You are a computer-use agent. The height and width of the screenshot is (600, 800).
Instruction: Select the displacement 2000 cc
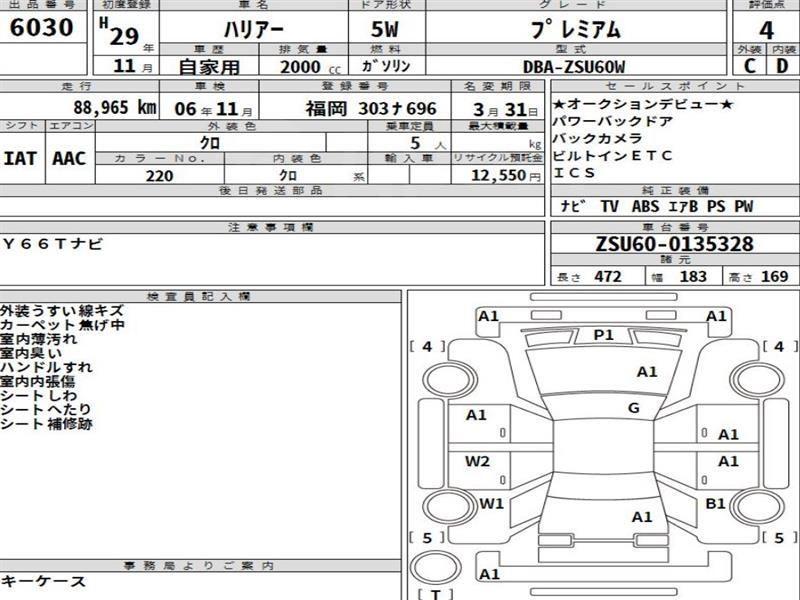pos(310,67)
